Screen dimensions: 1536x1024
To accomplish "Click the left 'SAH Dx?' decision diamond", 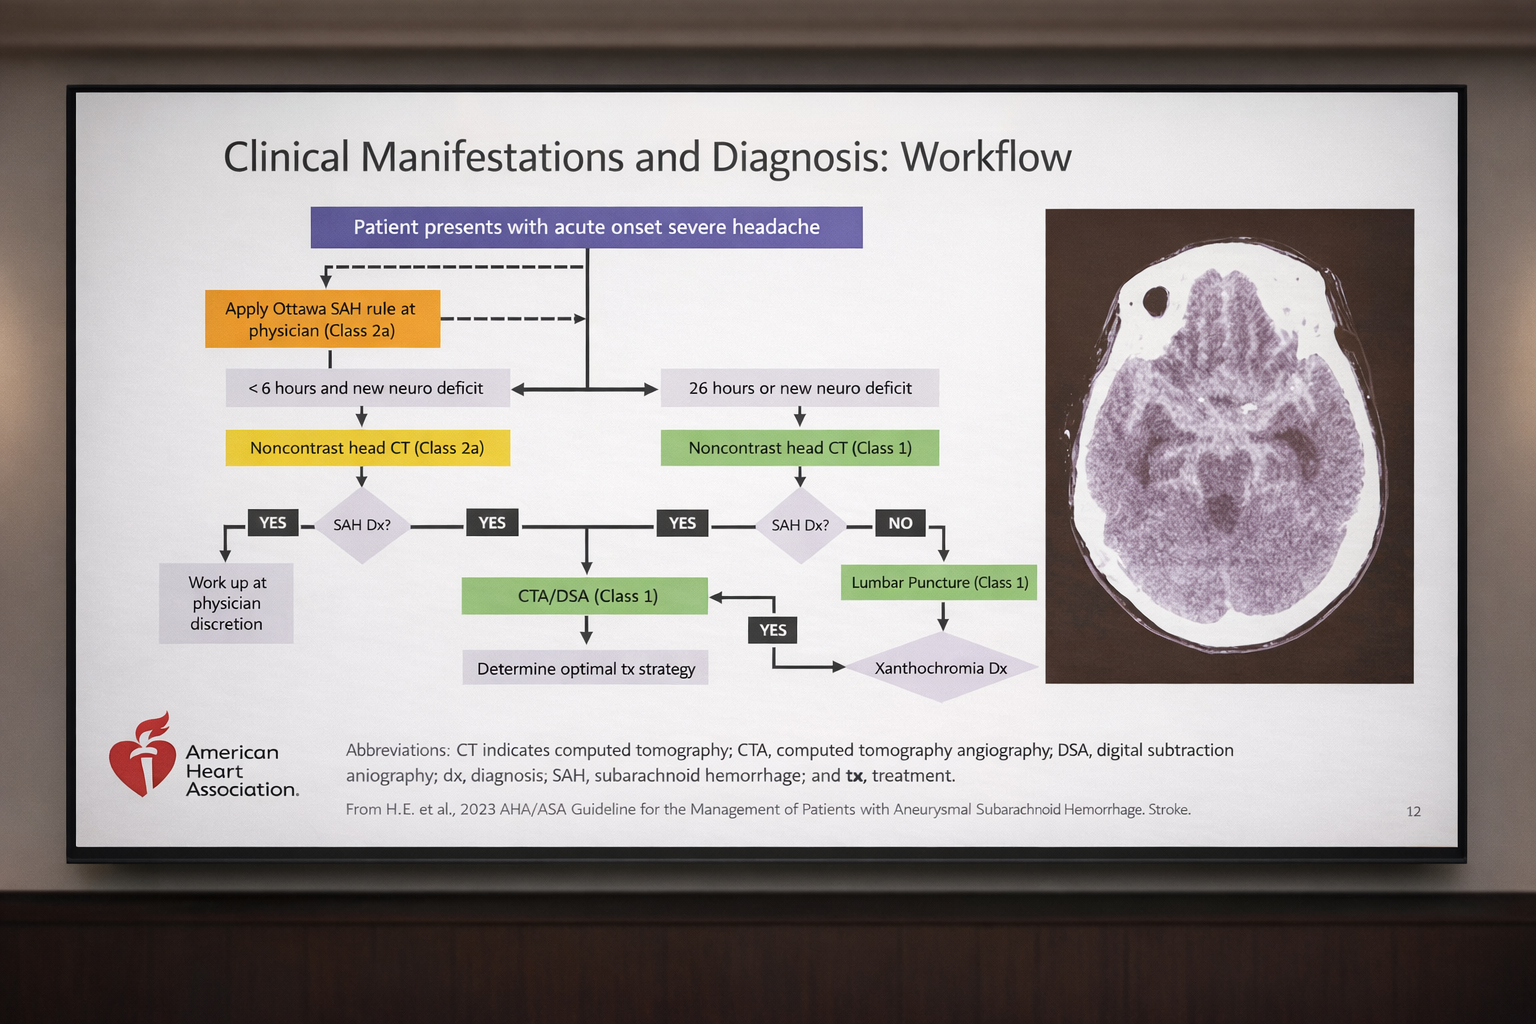I will pyautogui.click(x=362, y=525).
